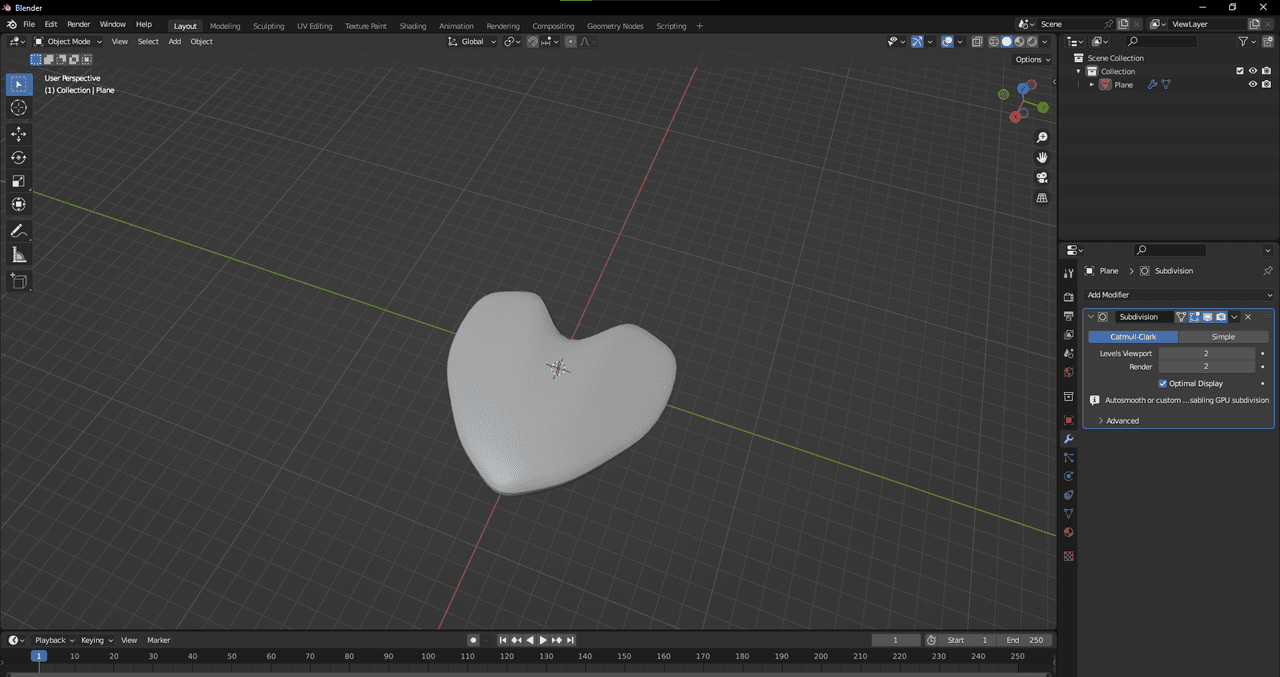Toggle Collection exclude checkbox in outliner
The width and height of the screenshot is (1280, 677).
pos(1240,71)
